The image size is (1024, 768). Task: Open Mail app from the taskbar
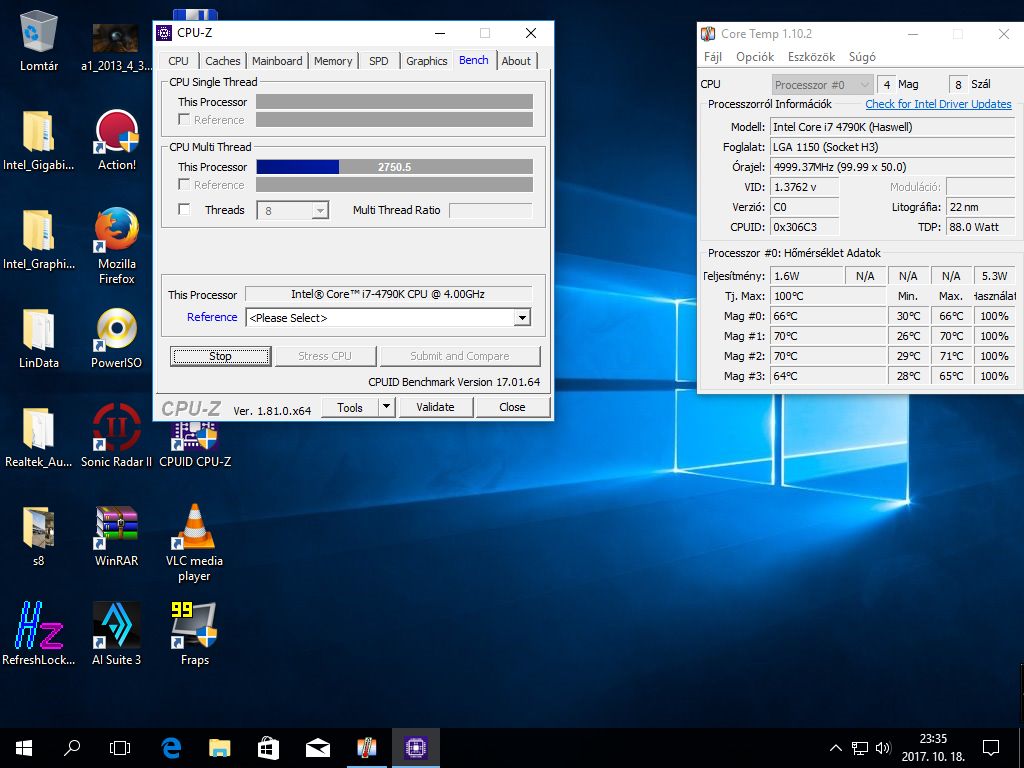317,748
